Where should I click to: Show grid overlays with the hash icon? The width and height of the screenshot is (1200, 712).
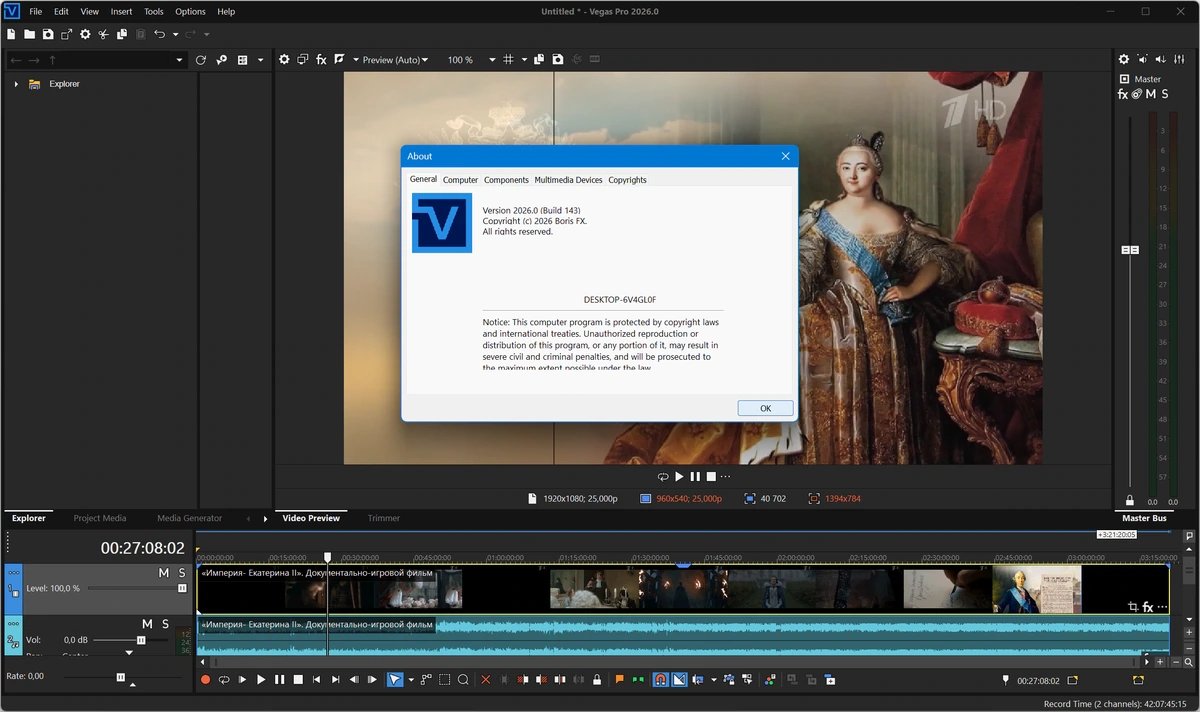click(x=508, y=60)
